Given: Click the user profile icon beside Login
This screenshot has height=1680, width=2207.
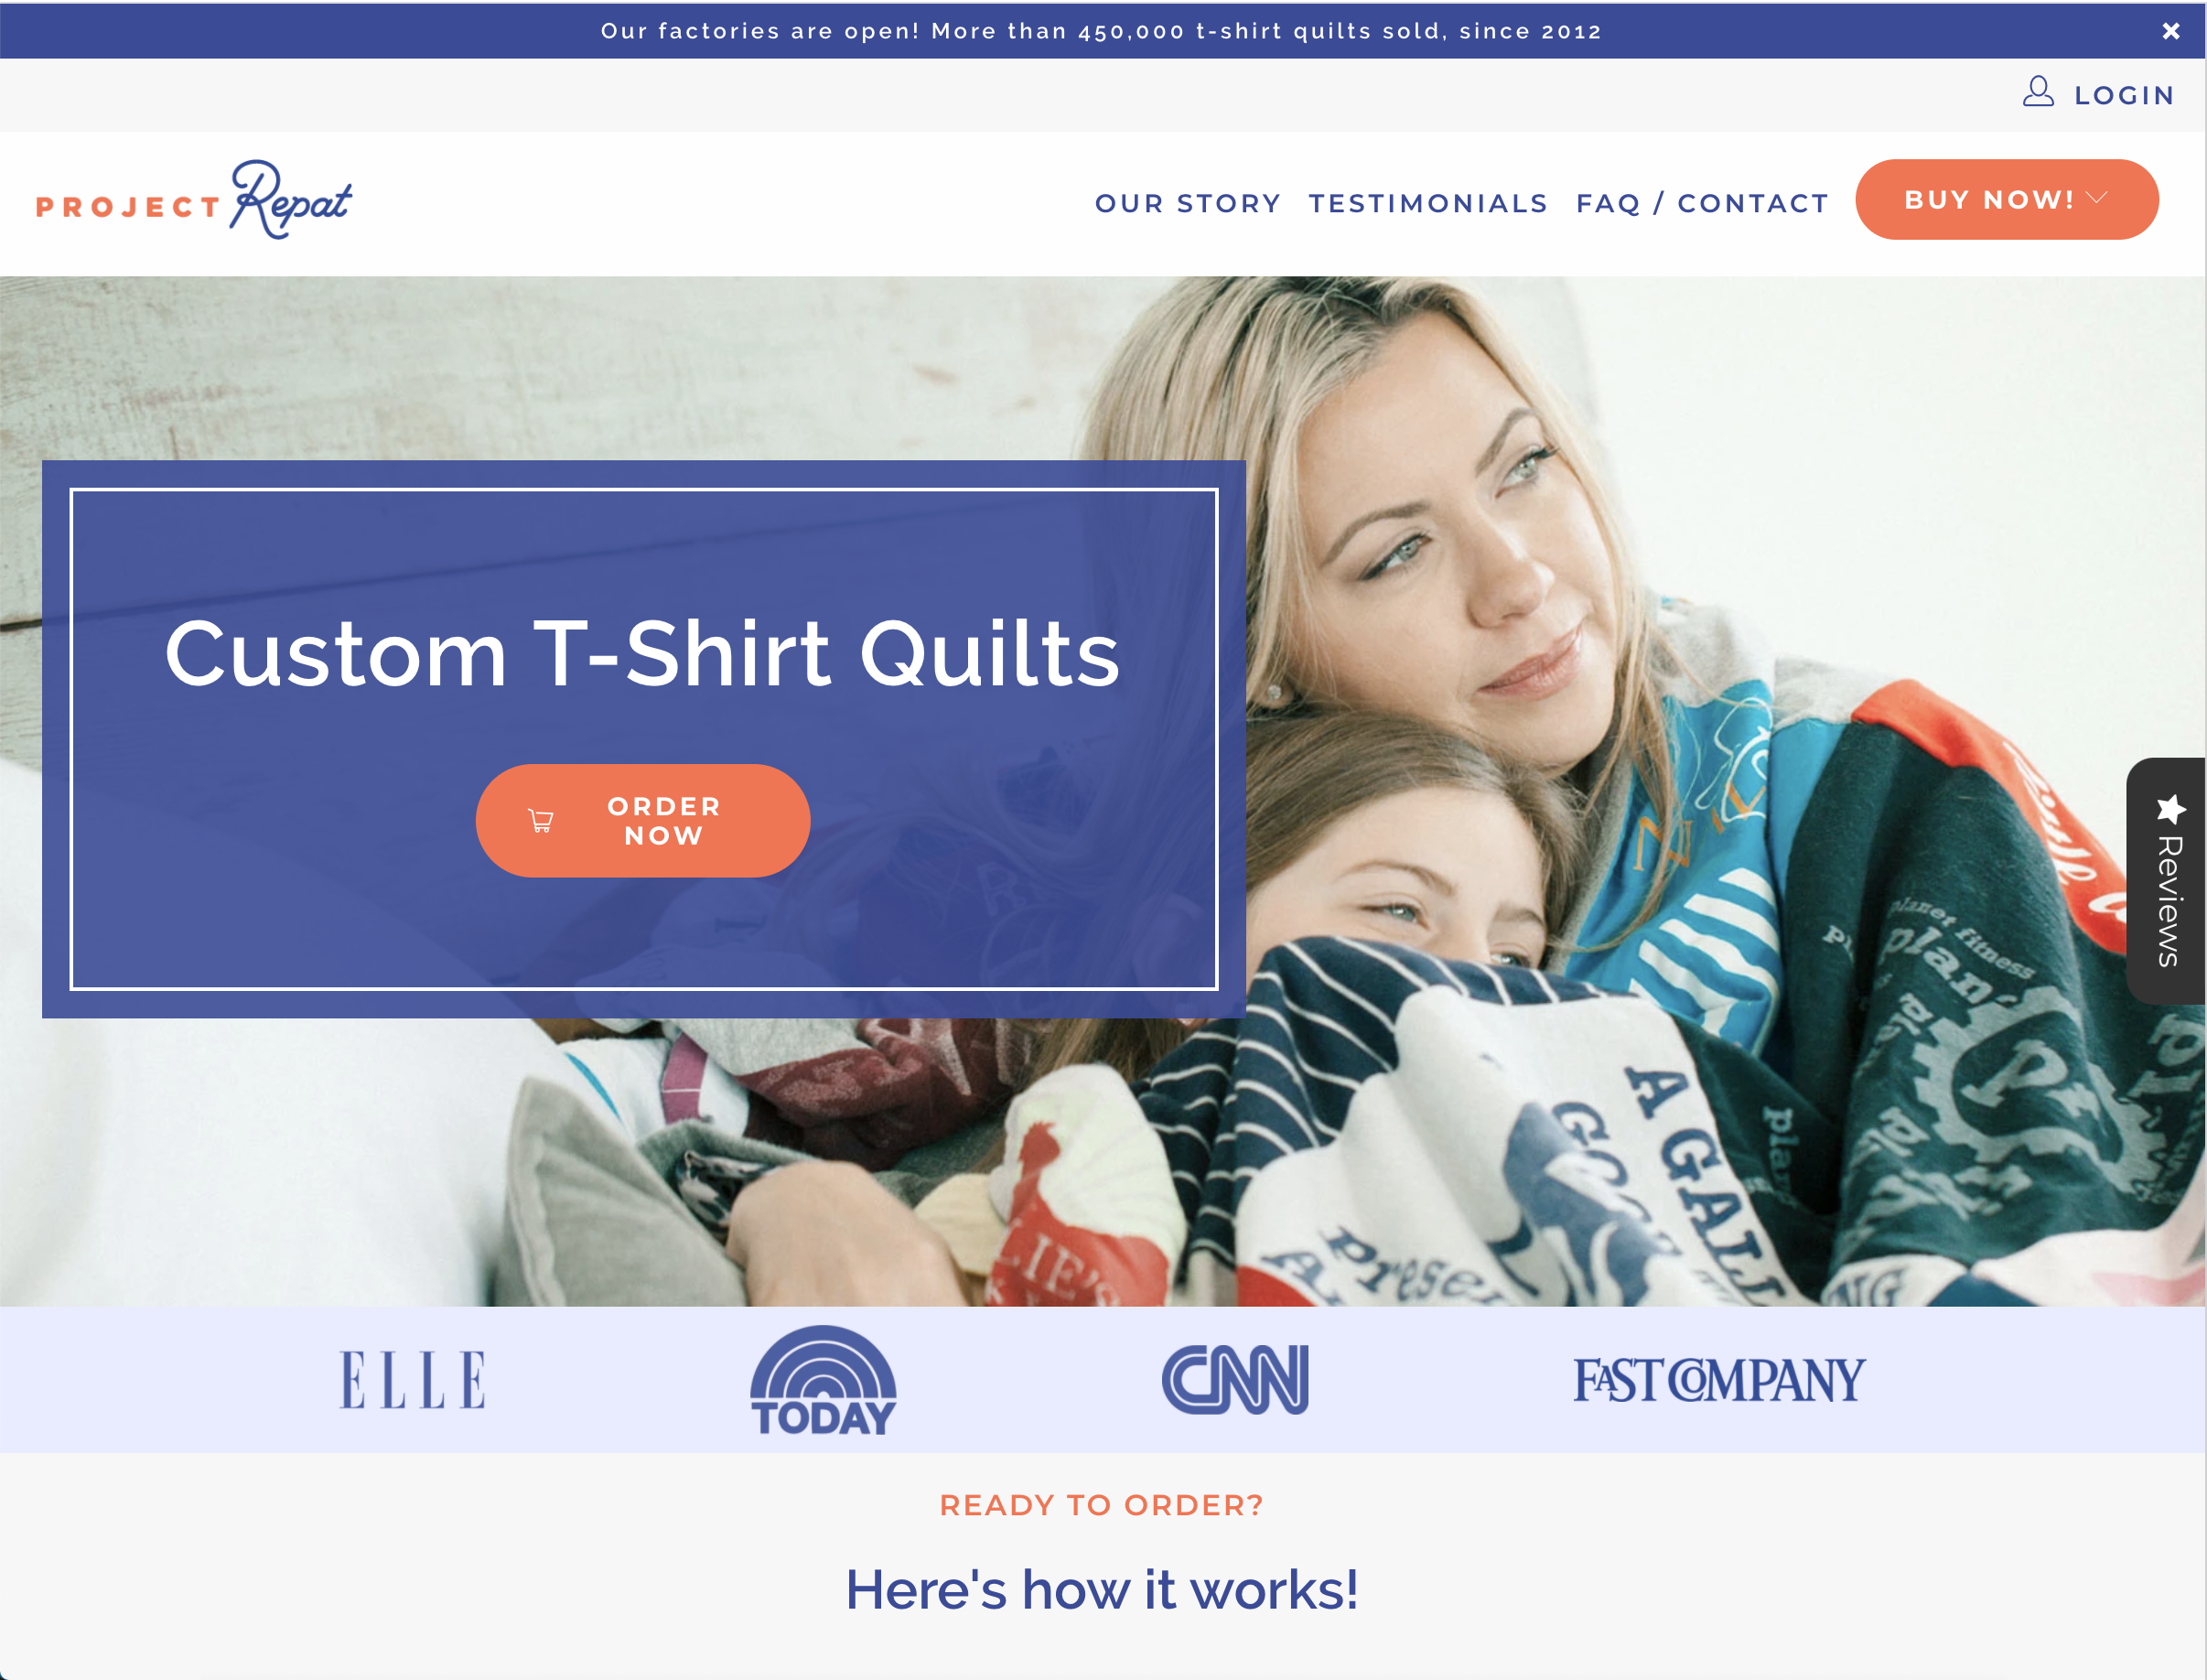Looking at the screenshot, I should [2038, 92].
